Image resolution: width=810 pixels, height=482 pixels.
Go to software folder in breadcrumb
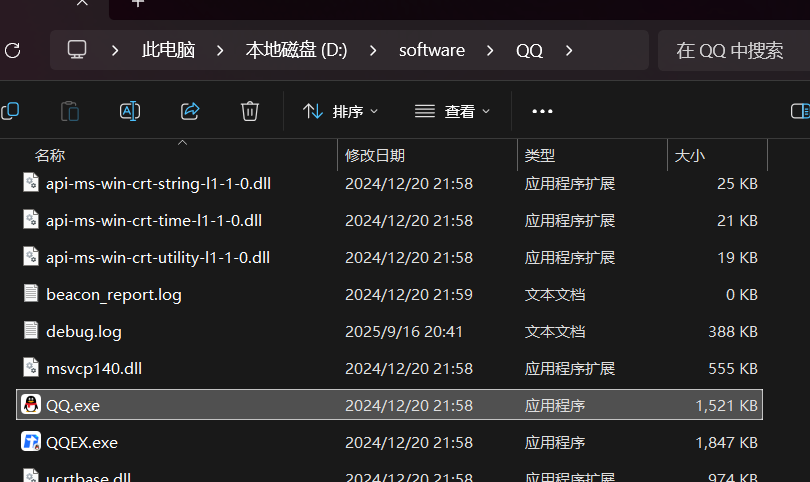432,50
